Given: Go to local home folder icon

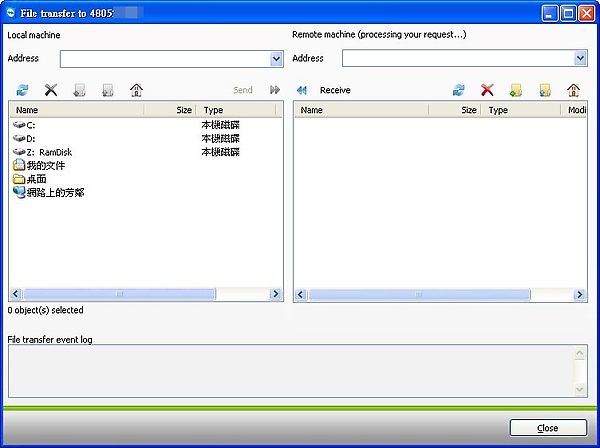Looking at the screenshot, I should point(136,90).
